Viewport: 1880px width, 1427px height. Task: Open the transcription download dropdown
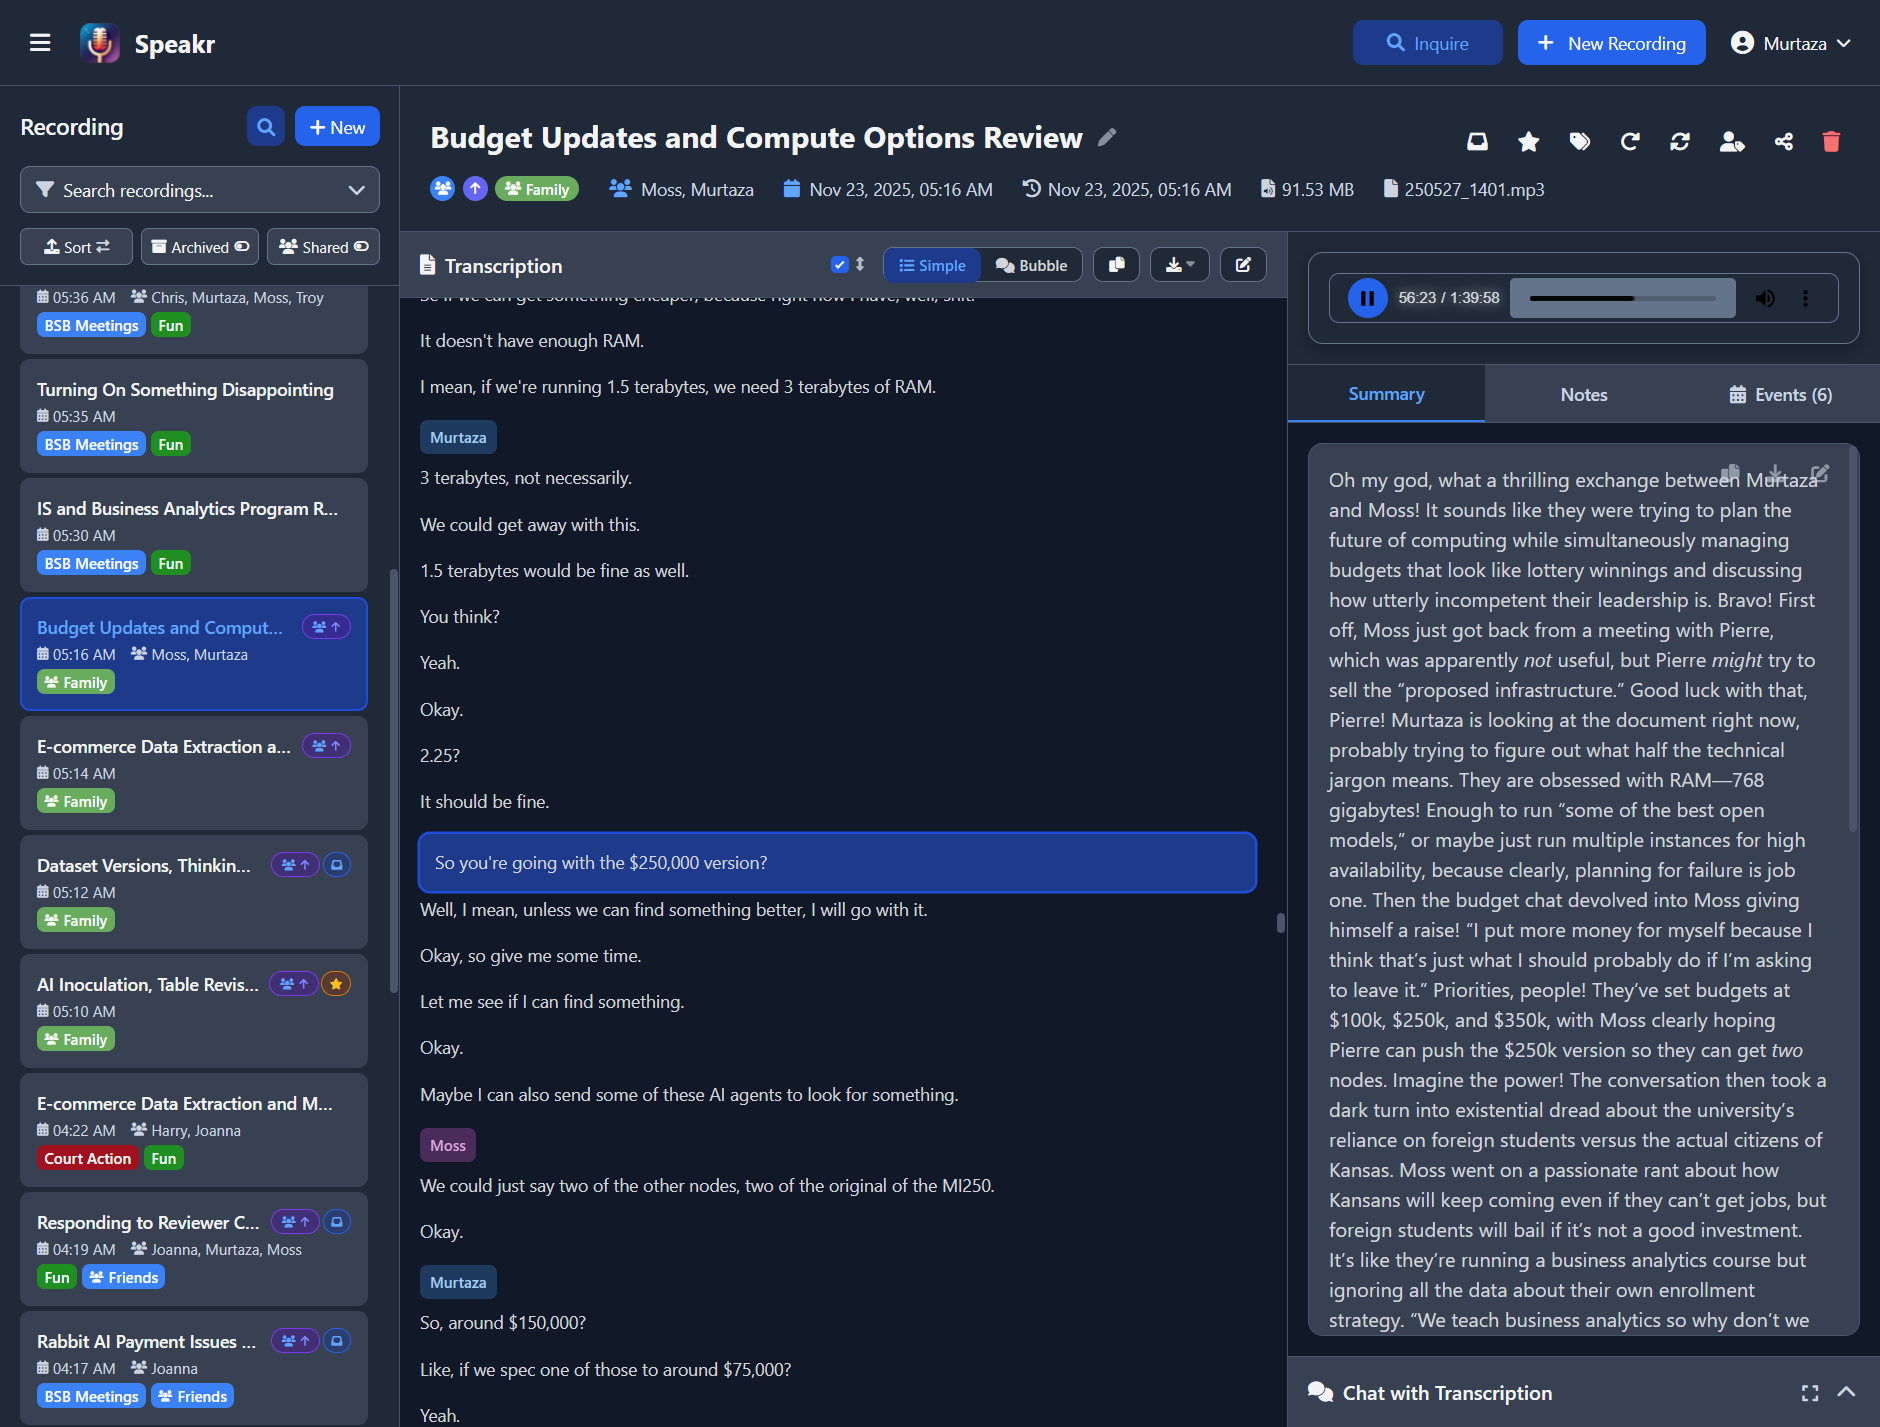(x=1180, y=264)
